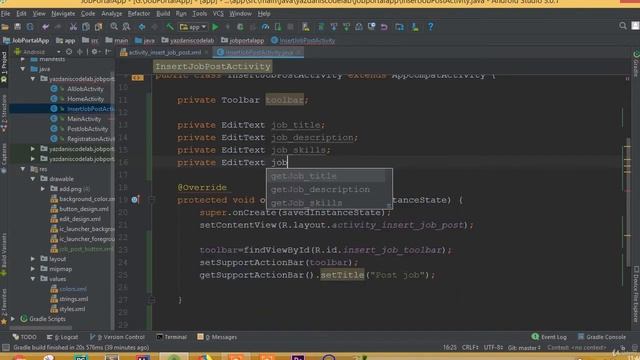
Task: Open the Event Log
Action: 549,337
